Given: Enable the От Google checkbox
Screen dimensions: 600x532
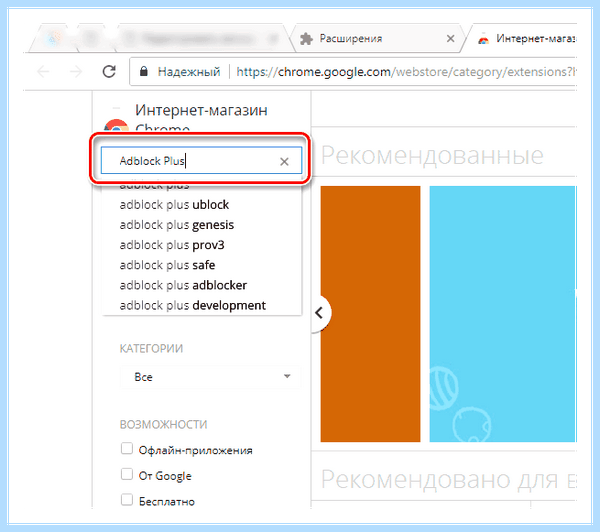Looking at the screenshot, I should 127,474.
